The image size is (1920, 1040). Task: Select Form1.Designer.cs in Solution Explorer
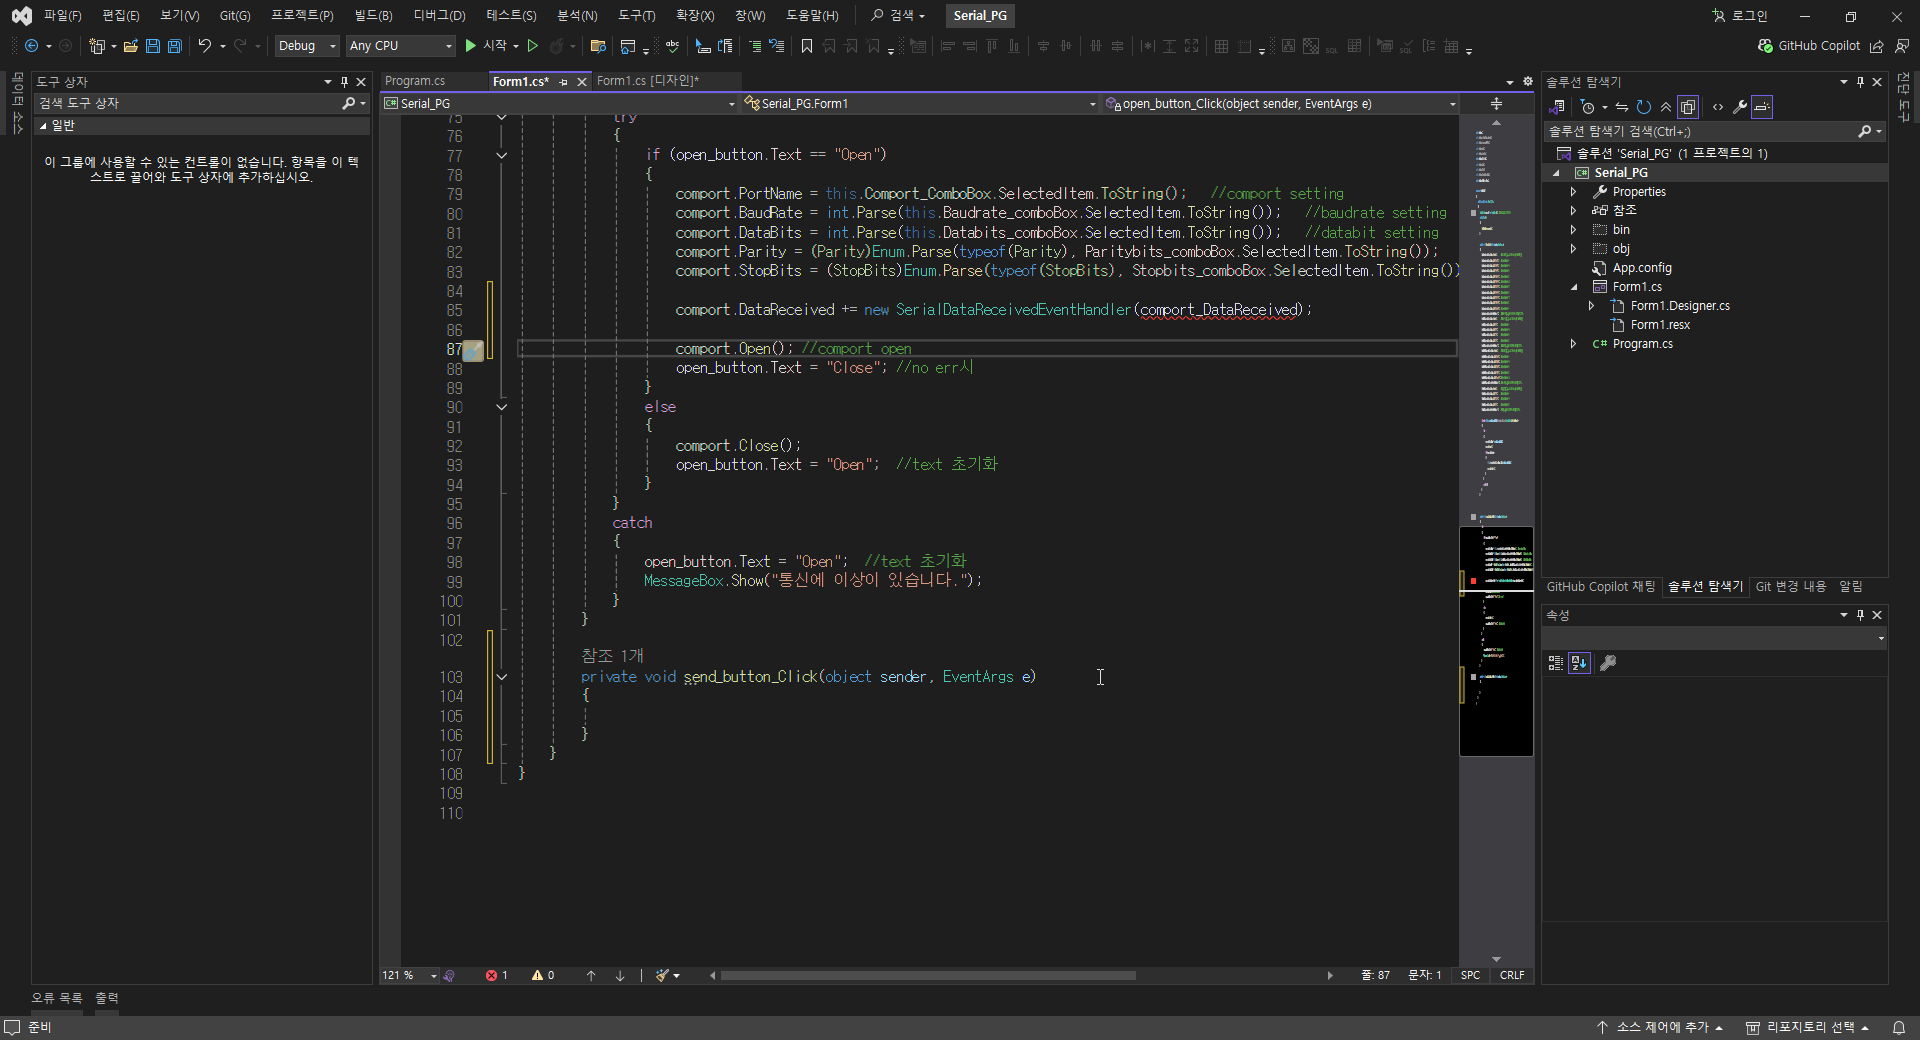point(1680,306)
